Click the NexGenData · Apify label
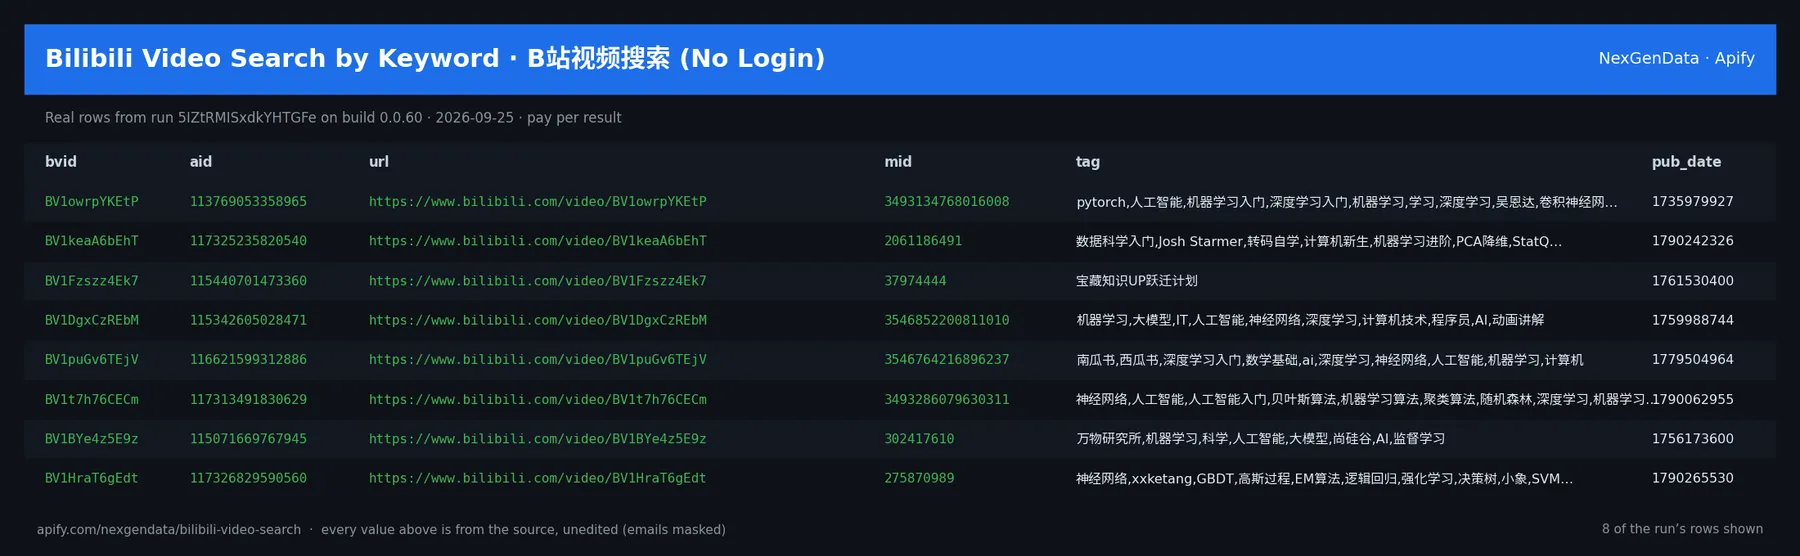 pyautogui.click(x=1676, y=58)
